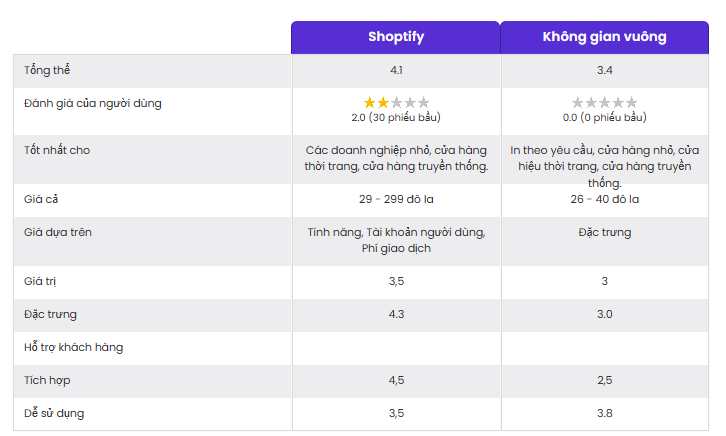
Task: Click the Tích hợp row label
Action: pyautogui.click(x=47, y=380)
